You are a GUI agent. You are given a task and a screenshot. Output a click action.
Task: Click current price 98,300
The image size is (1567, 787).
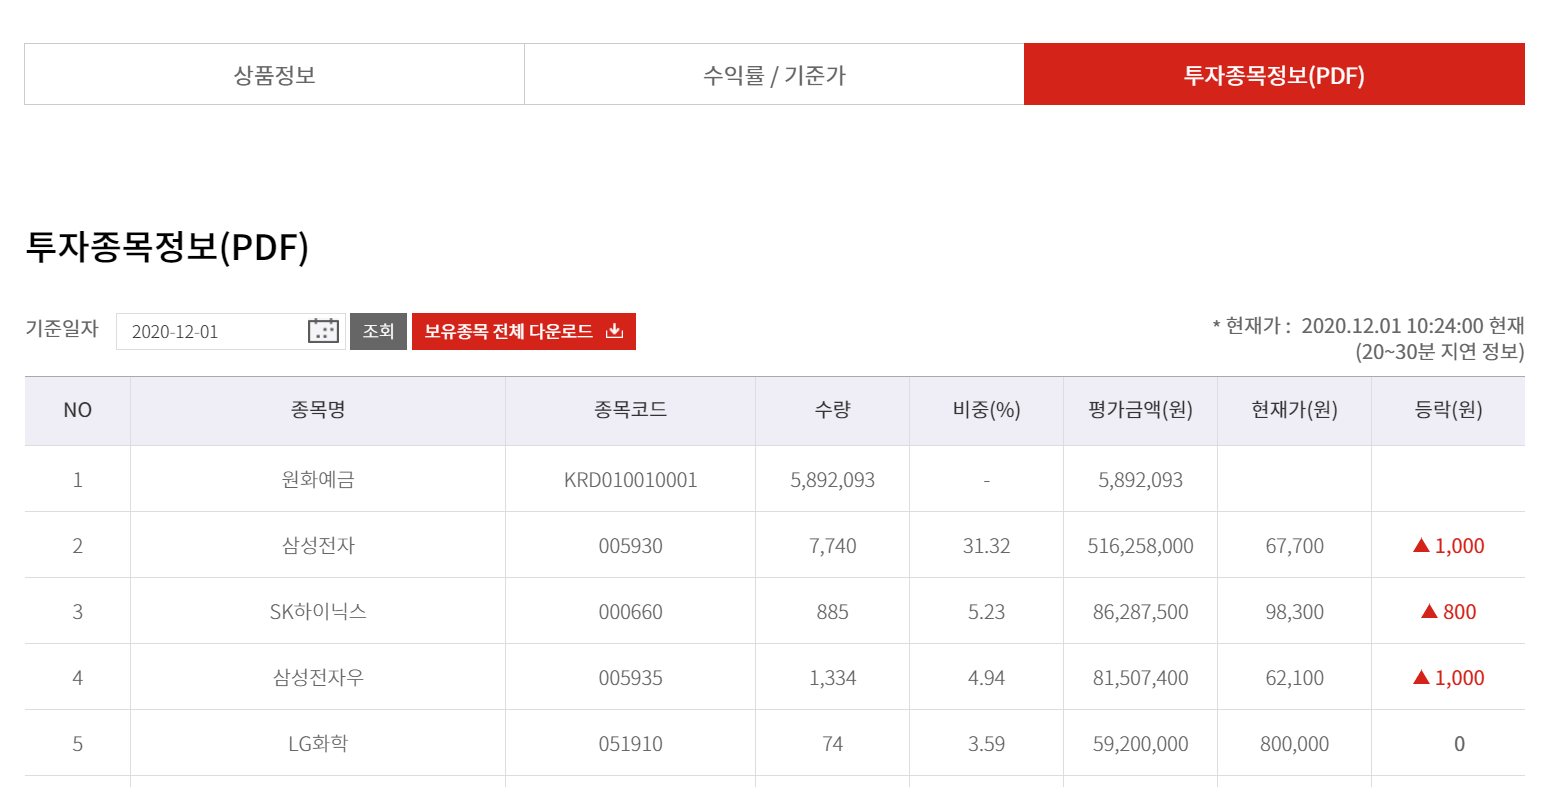tap(1294, 612)
